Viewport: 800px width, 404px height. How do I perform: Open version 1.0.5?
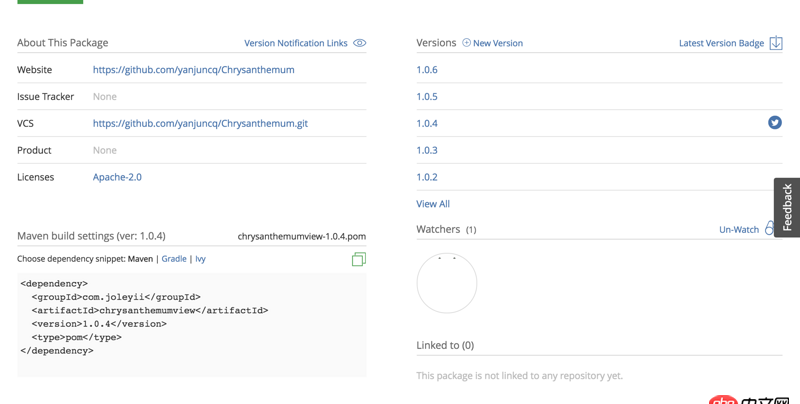tap(427, 97)
